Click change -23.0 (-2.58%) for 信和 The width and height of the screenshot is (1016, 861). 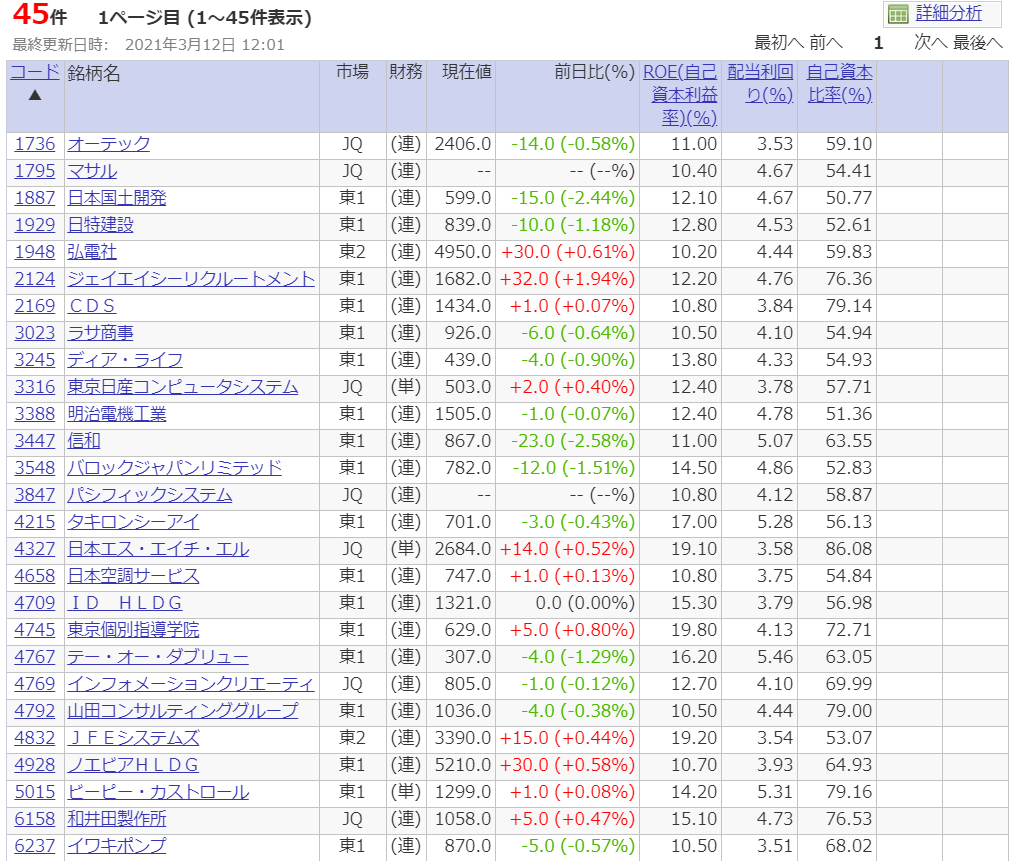pyautogui.click(x=573, y=441)
